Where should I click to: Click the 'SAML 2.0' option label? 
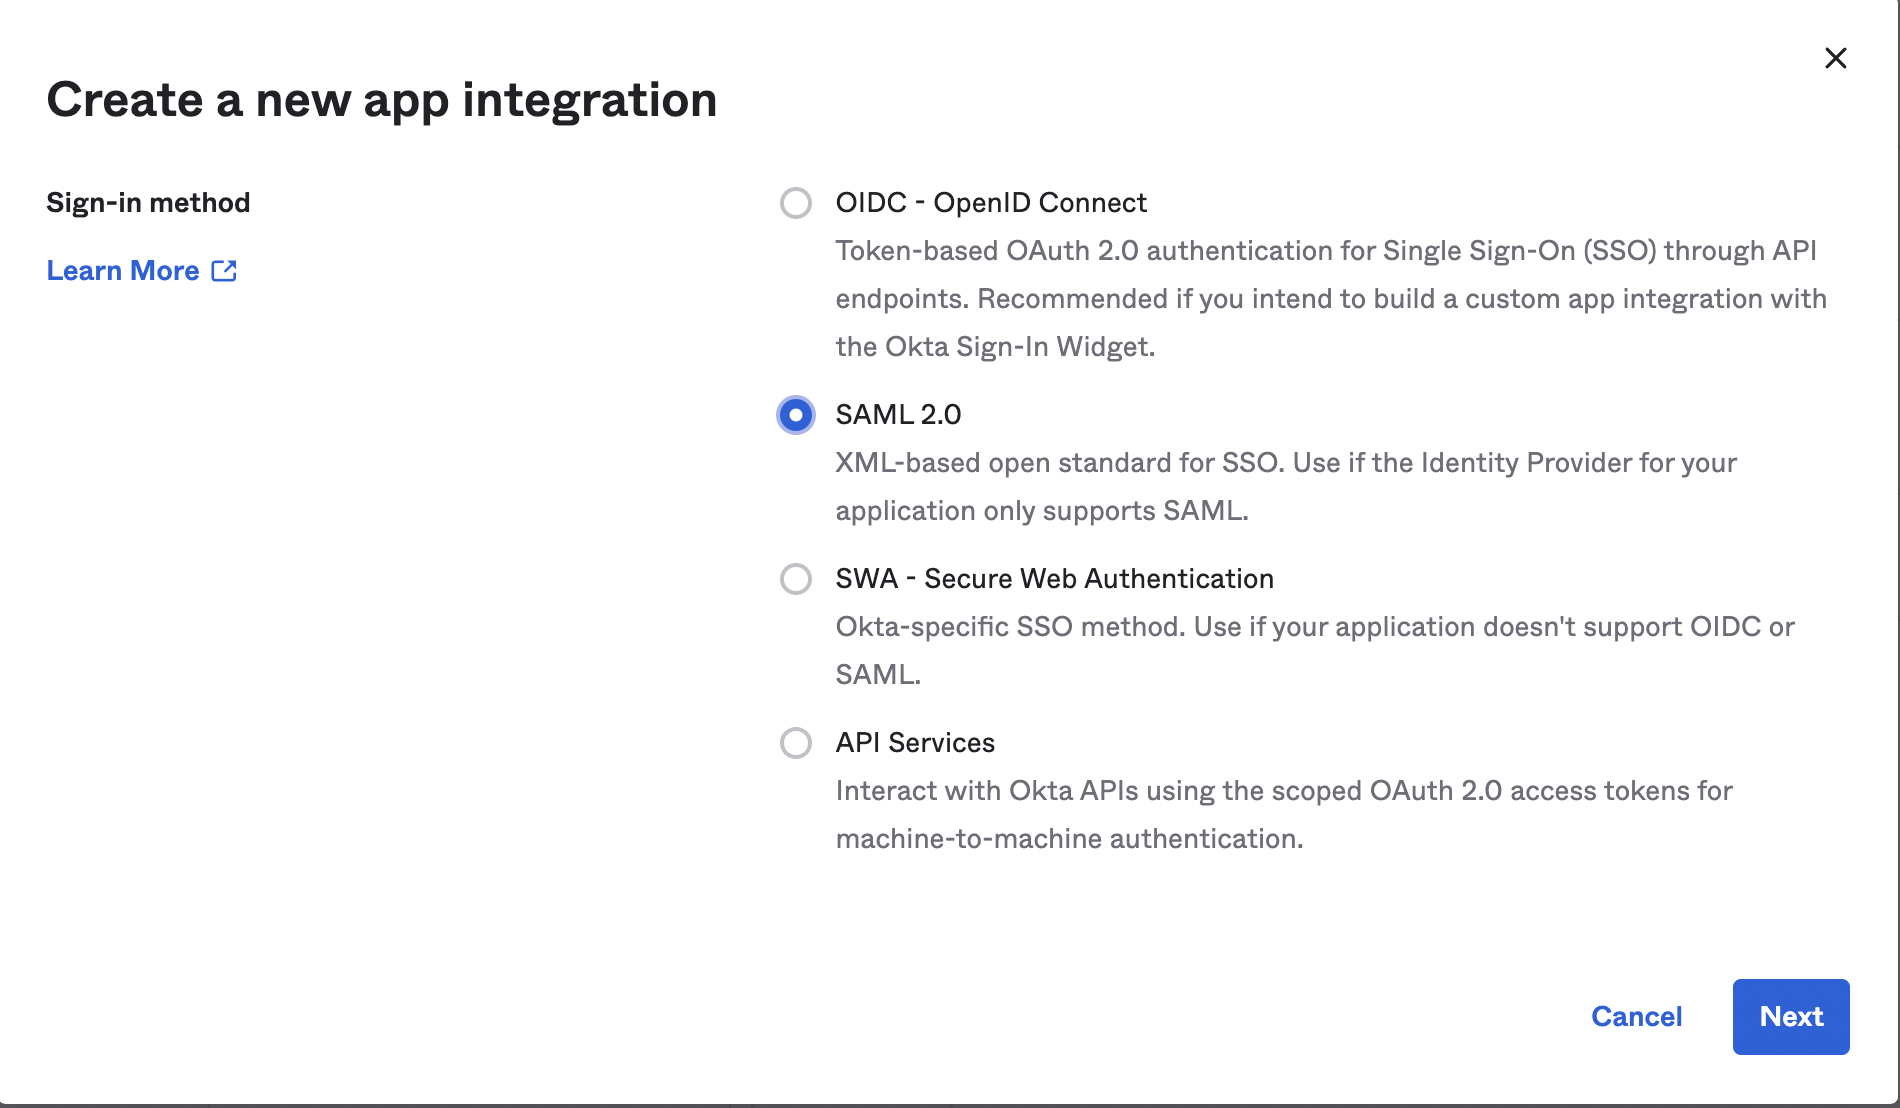point(898,415)
